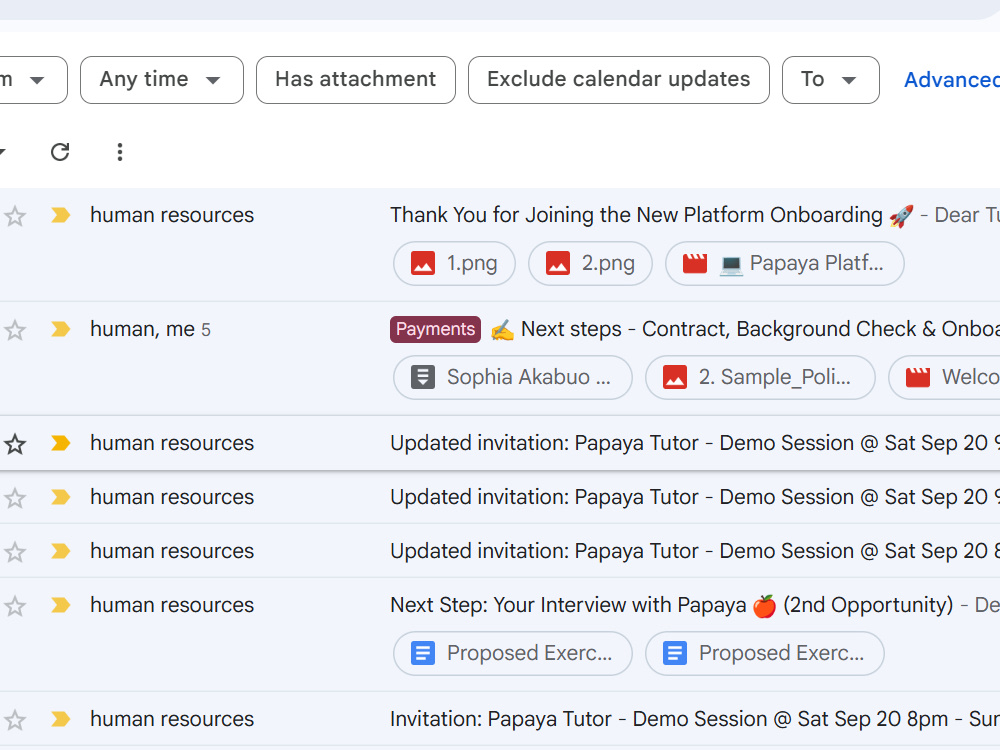Image resolution: width=1000 pixels, height=750 pixels.
Task: Star the second Updated invitation email
Action: [x=15, y=498]
